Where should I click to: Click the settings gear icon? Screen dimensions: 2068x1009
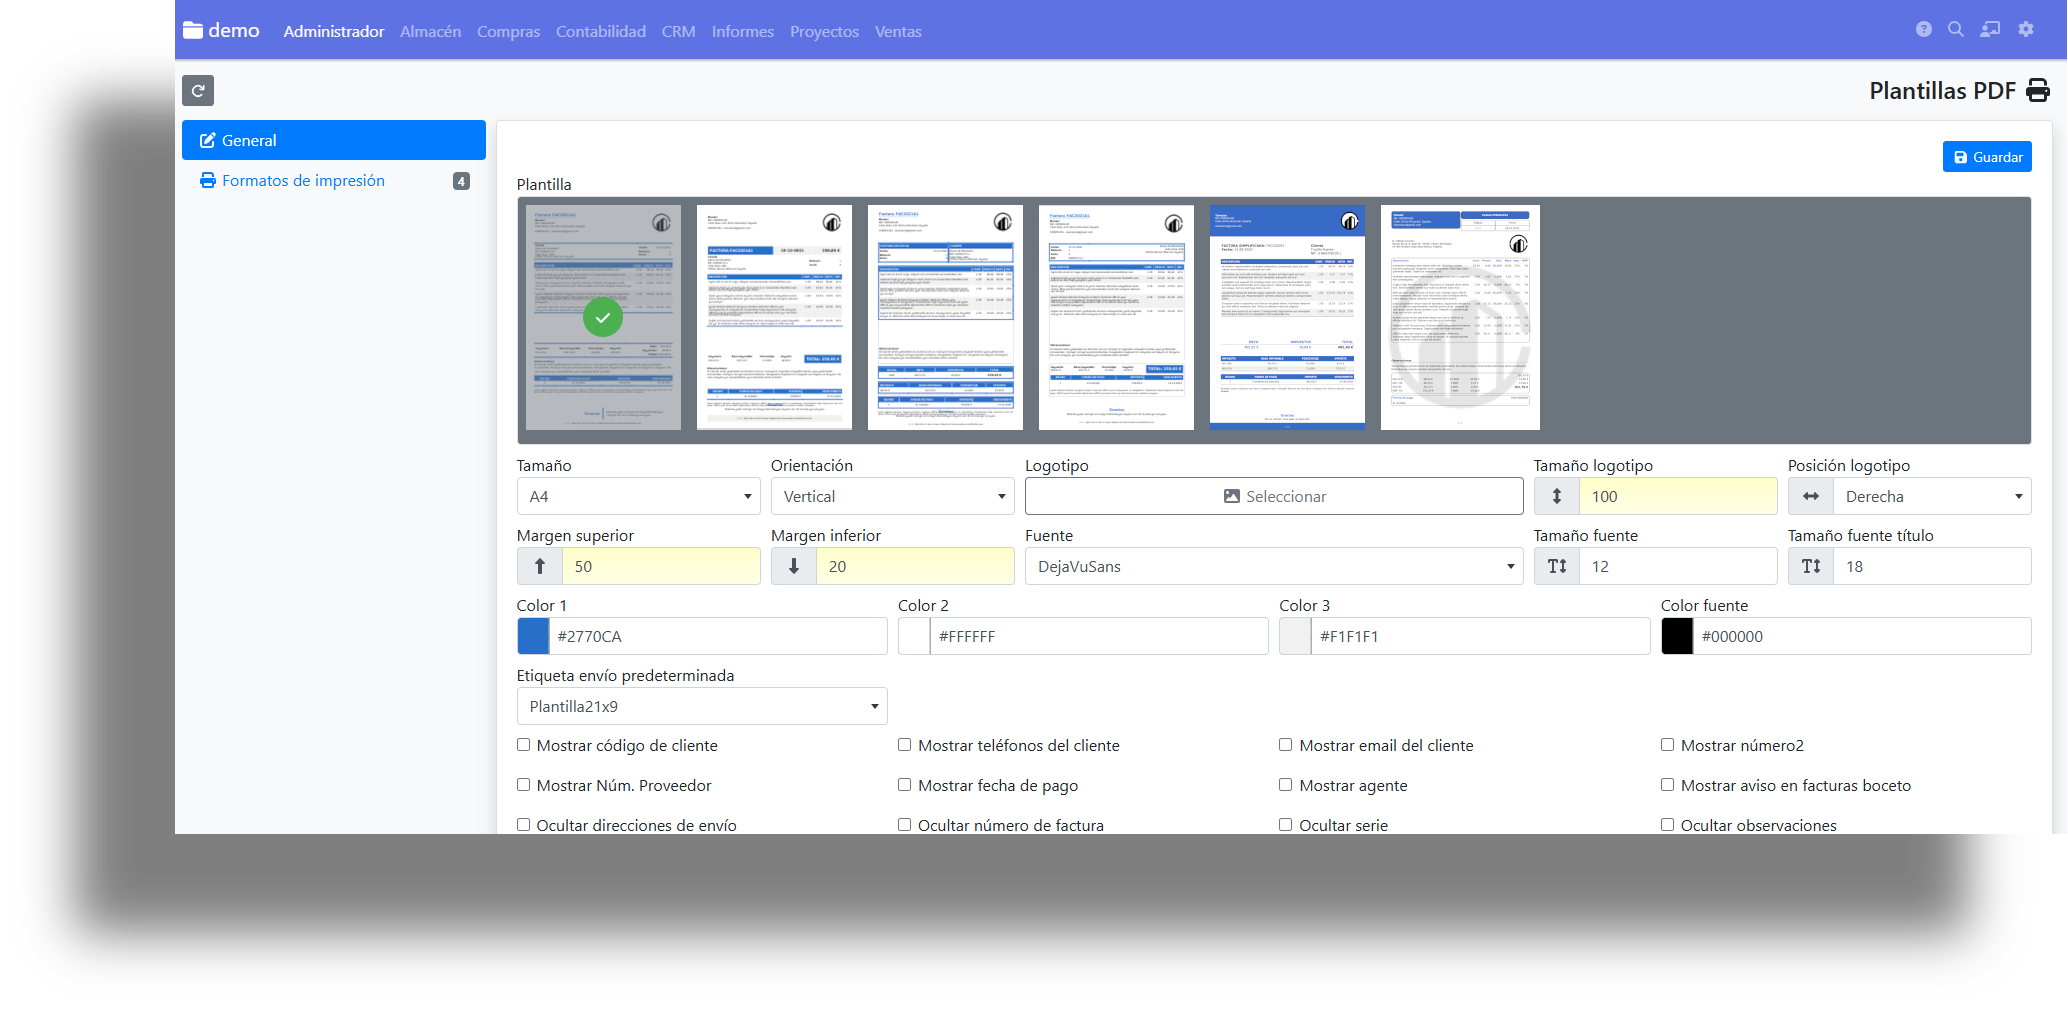click(x=2026, y=30)
